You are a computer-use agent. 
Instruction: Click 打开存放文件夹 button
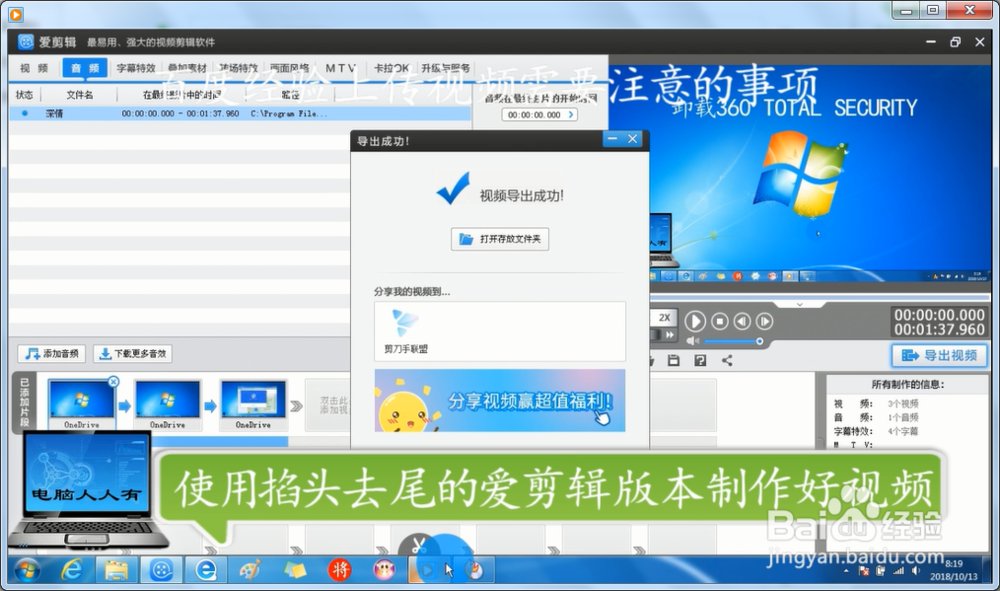point(500,239)
